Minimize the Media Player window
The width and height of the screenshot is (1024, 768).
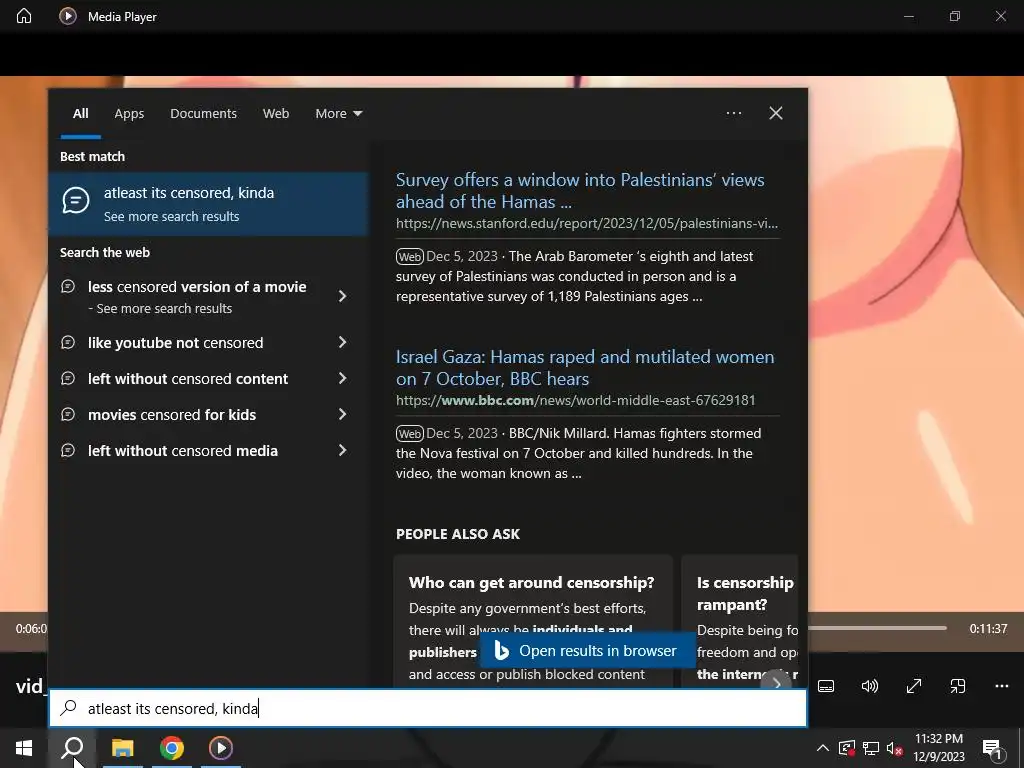click(x=909, y=16)
